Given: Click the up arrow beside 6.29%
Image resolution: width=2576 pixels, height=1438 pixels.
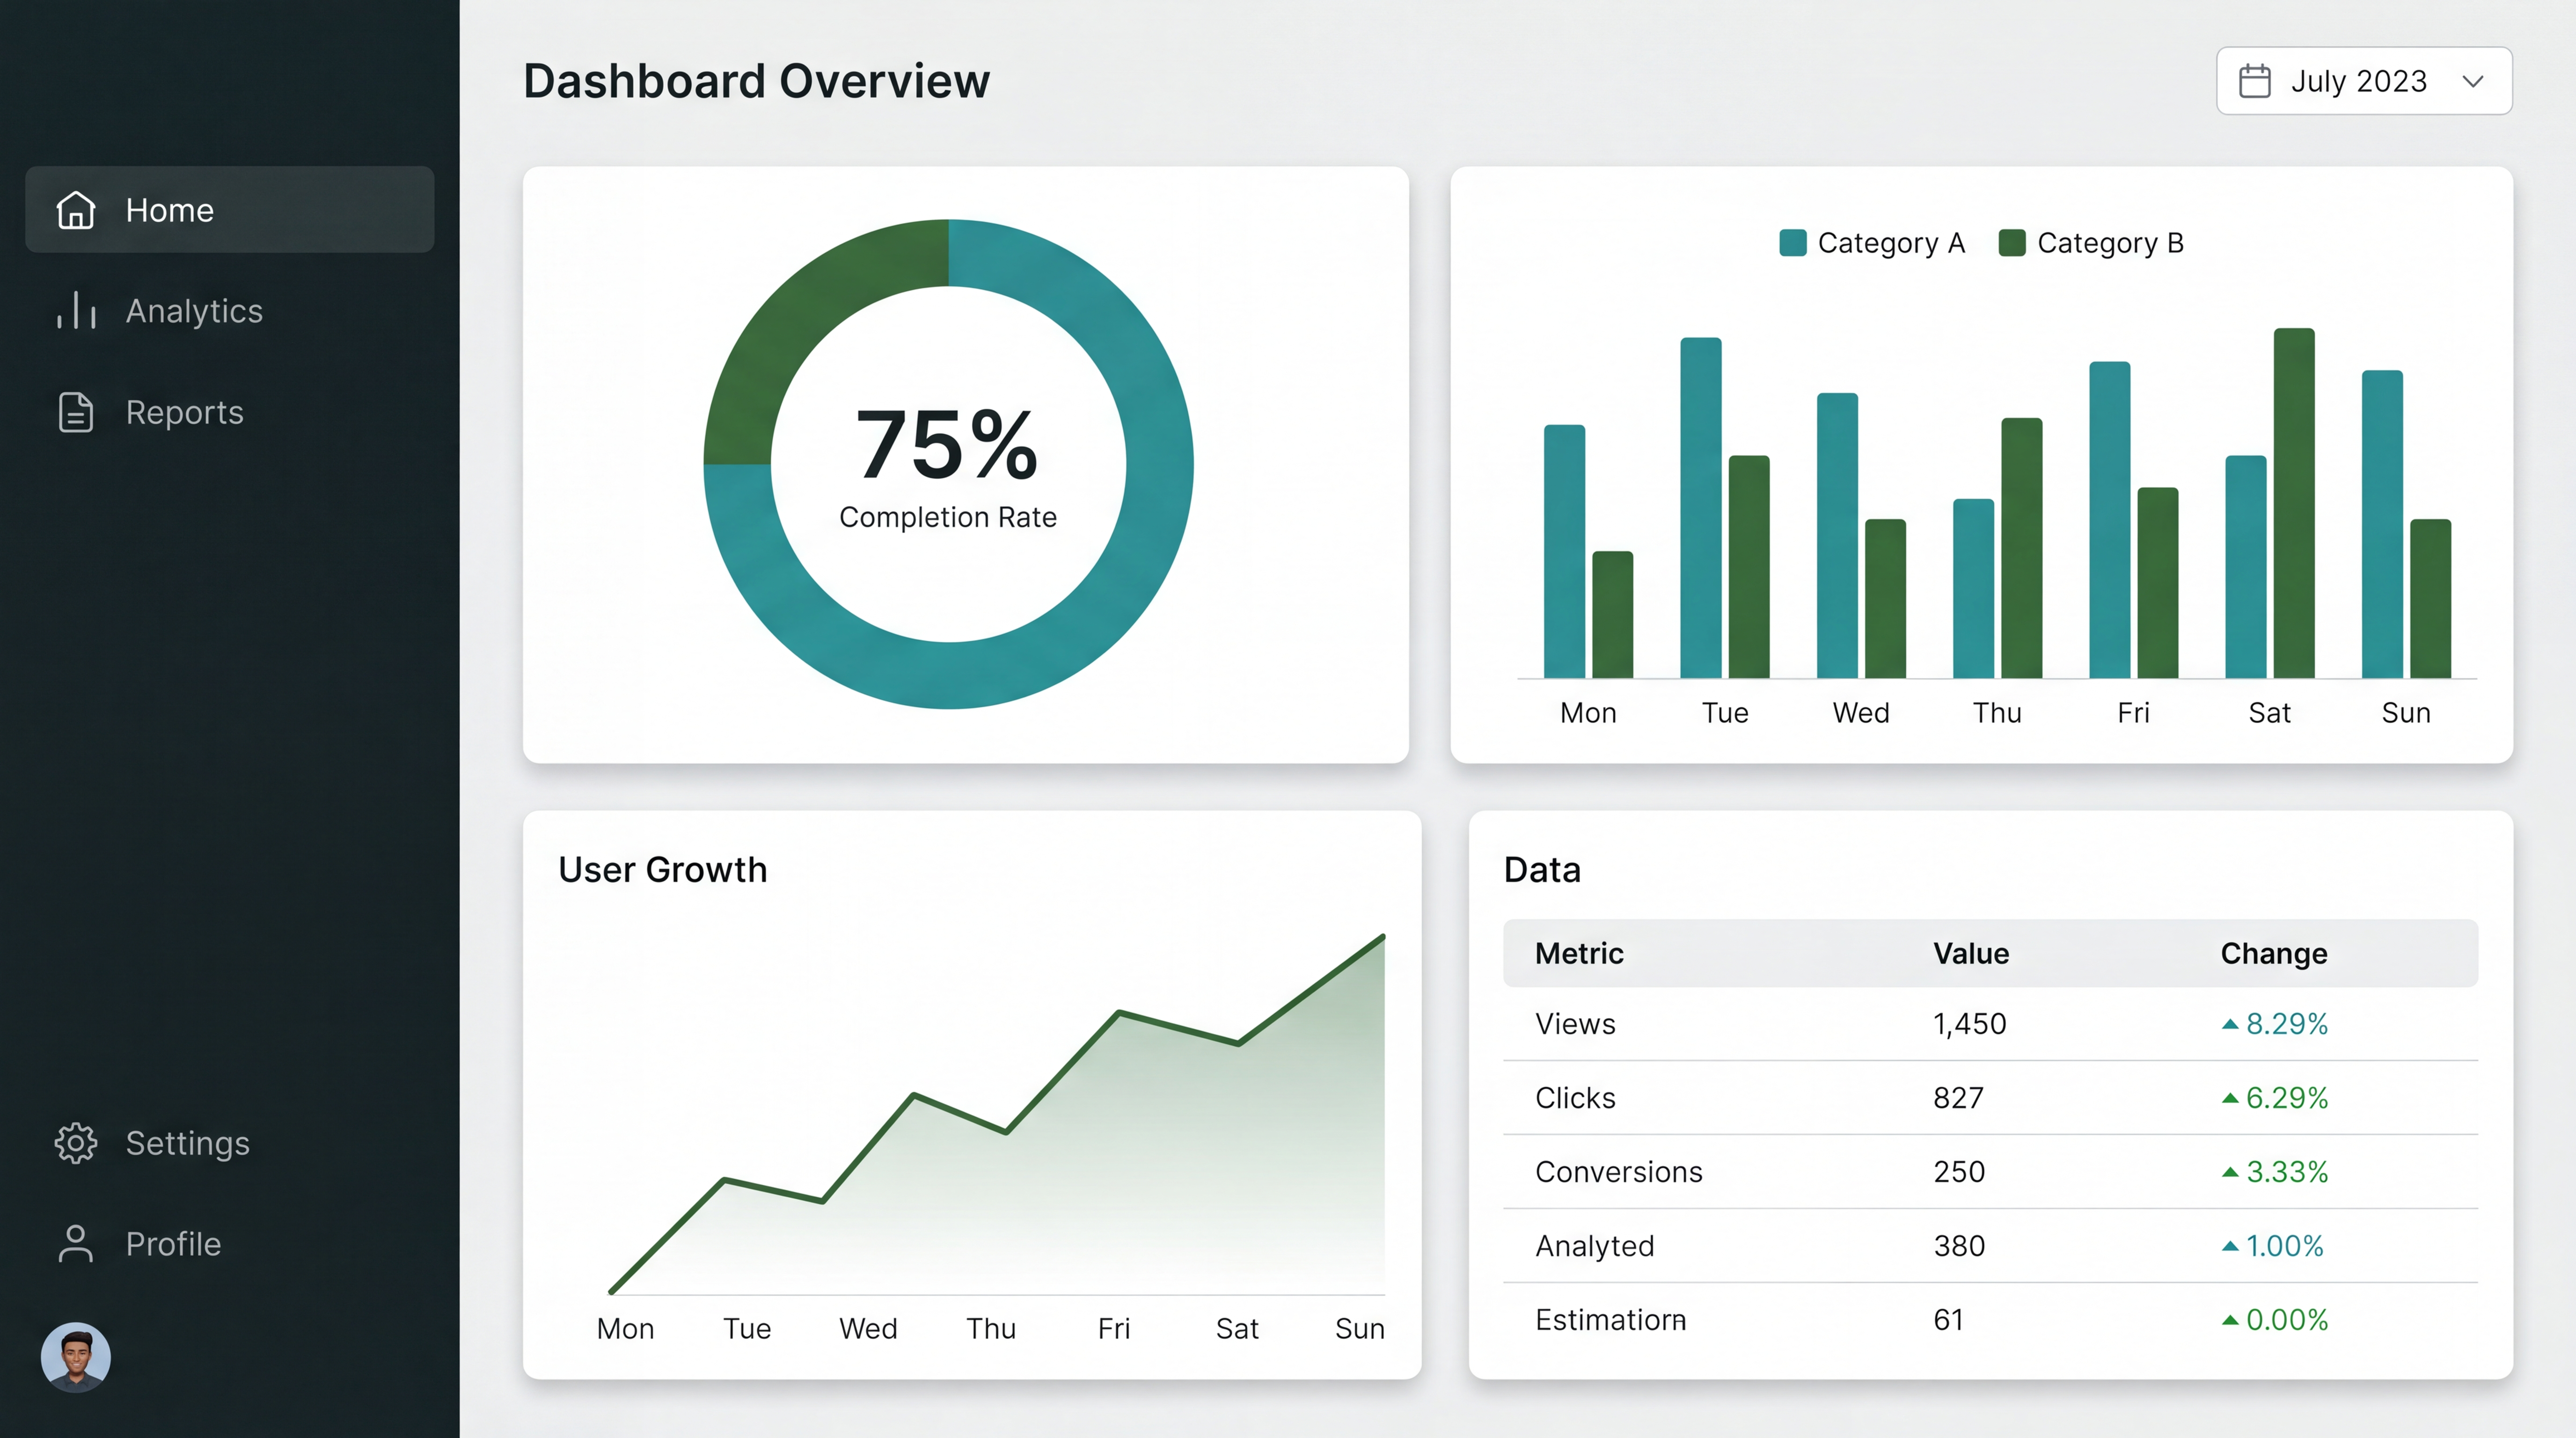Looking at the screenshot, I should [2229, 1098].
